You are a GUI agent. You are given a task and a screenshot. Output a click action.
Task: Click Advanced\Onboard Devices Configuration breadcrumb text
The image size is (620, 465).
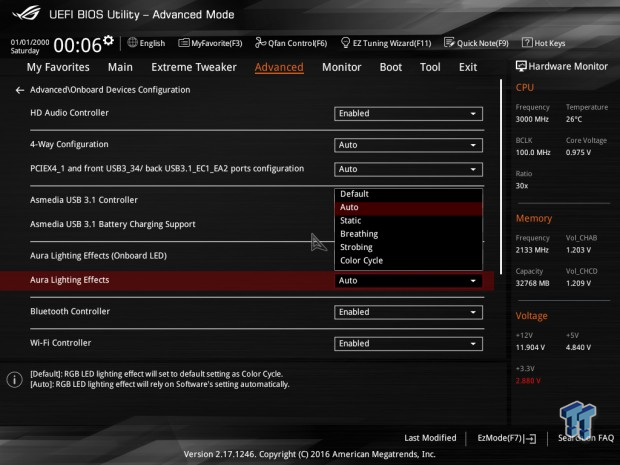click(x=110, y=90)
